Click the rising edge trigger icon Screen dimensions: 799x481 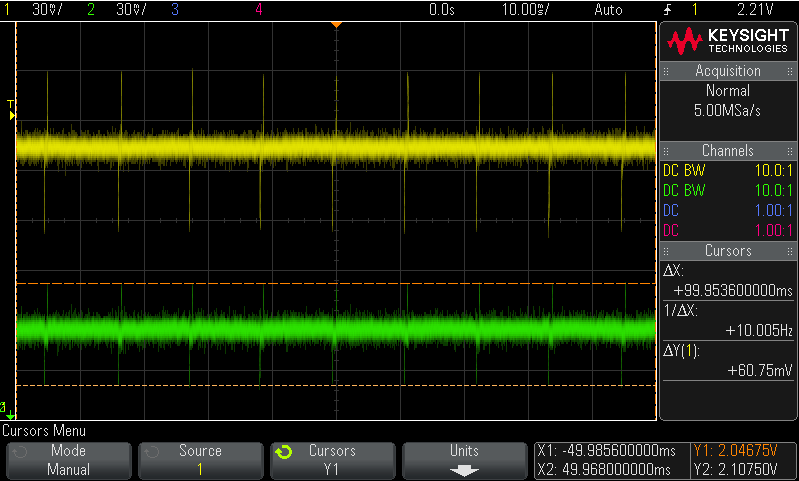pyautogui.click(x=668, y=9)
